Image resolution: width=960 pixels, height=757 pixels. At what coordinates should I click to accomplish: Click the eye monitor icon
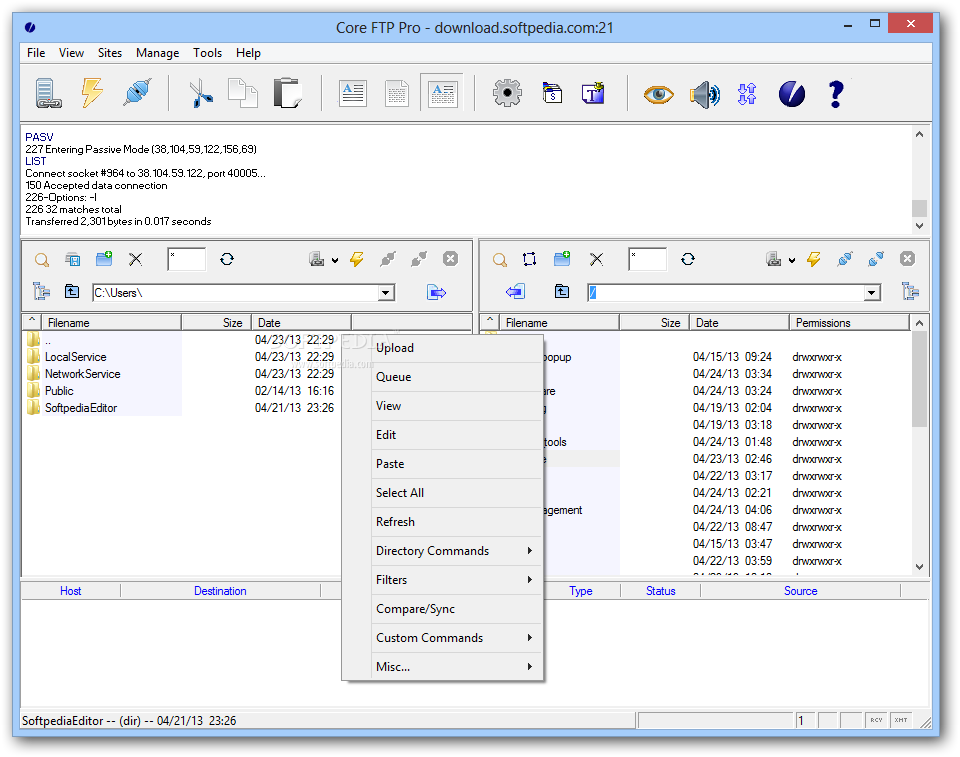point(658,94)
